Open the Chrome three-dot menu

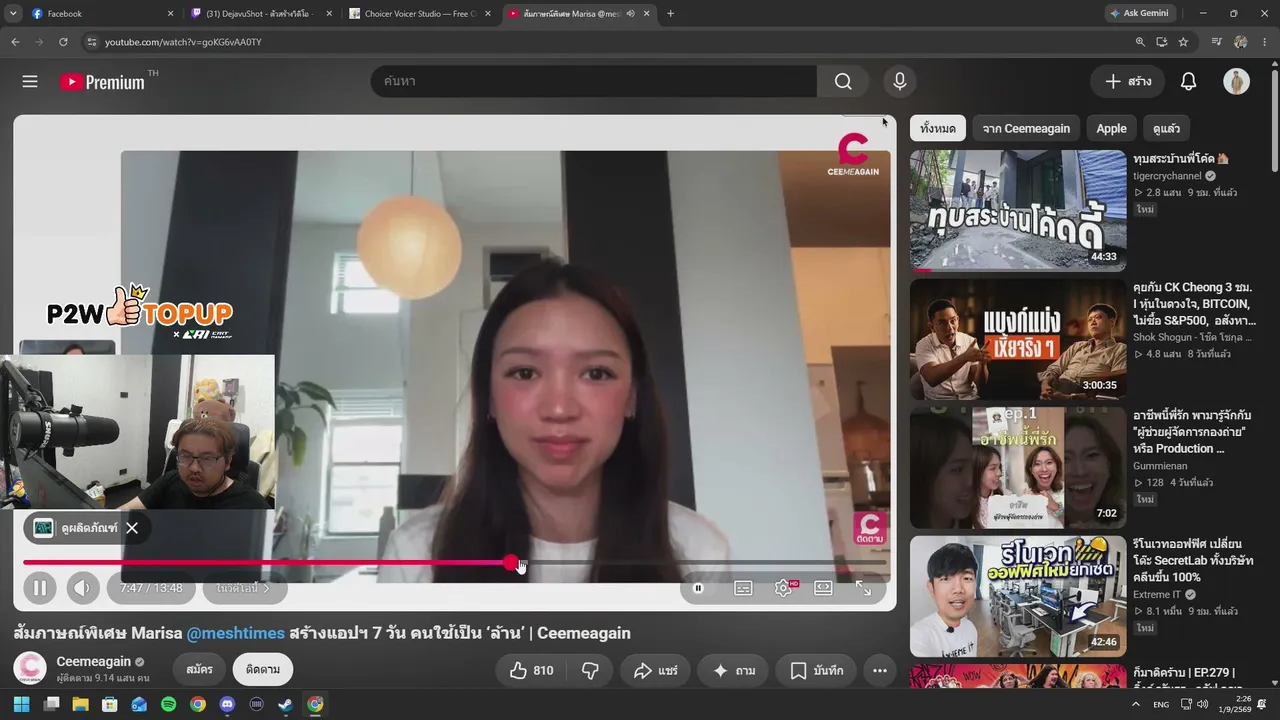[1265, 42]
